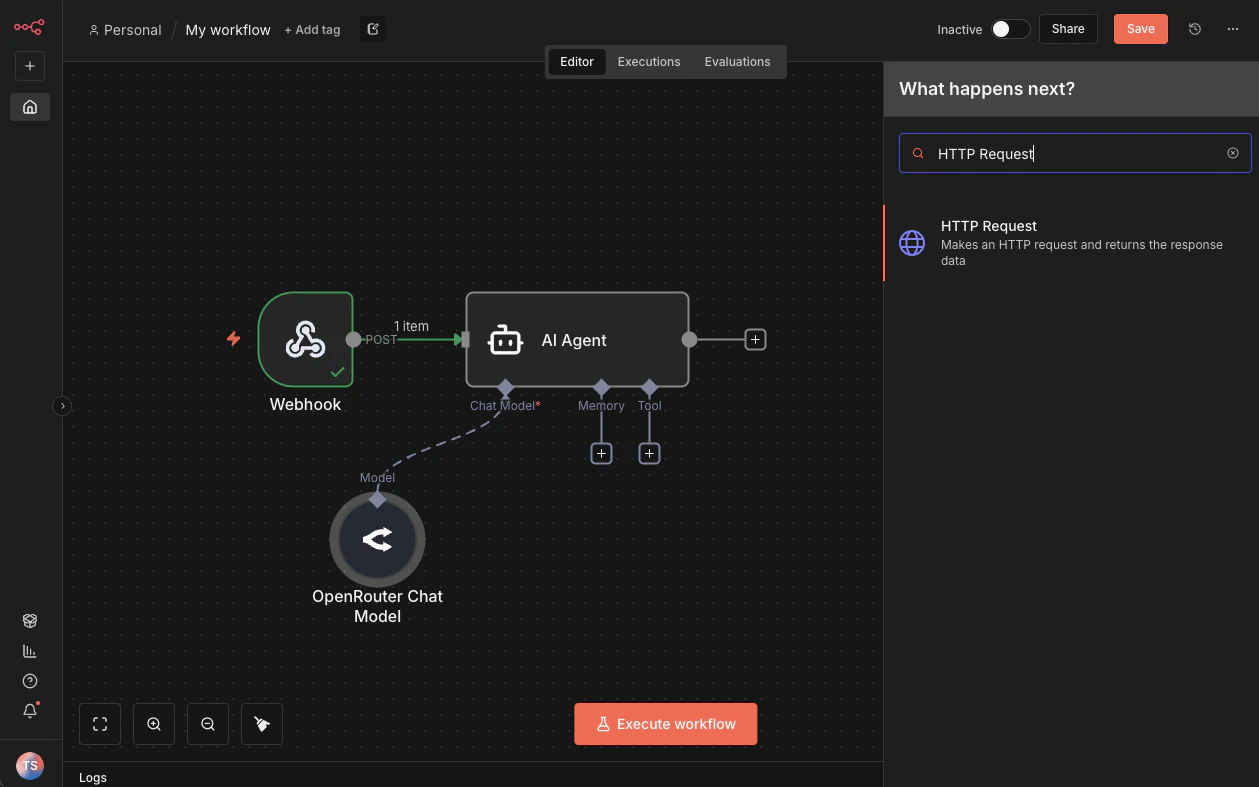This screenshot has height=787, width=1259.
Task: Clear the search field with X icon
Action: pos(1233,153)
